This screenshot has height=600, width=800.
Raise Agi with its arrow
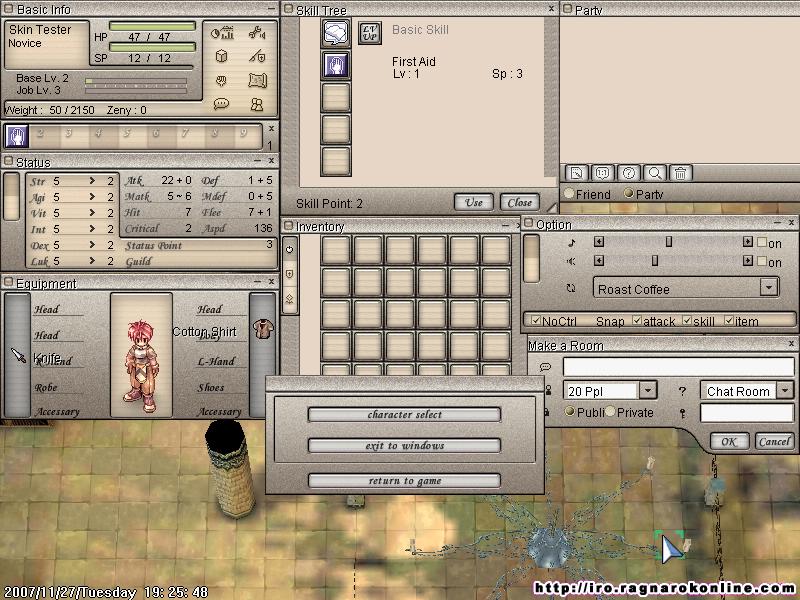[x=92, y=196]
